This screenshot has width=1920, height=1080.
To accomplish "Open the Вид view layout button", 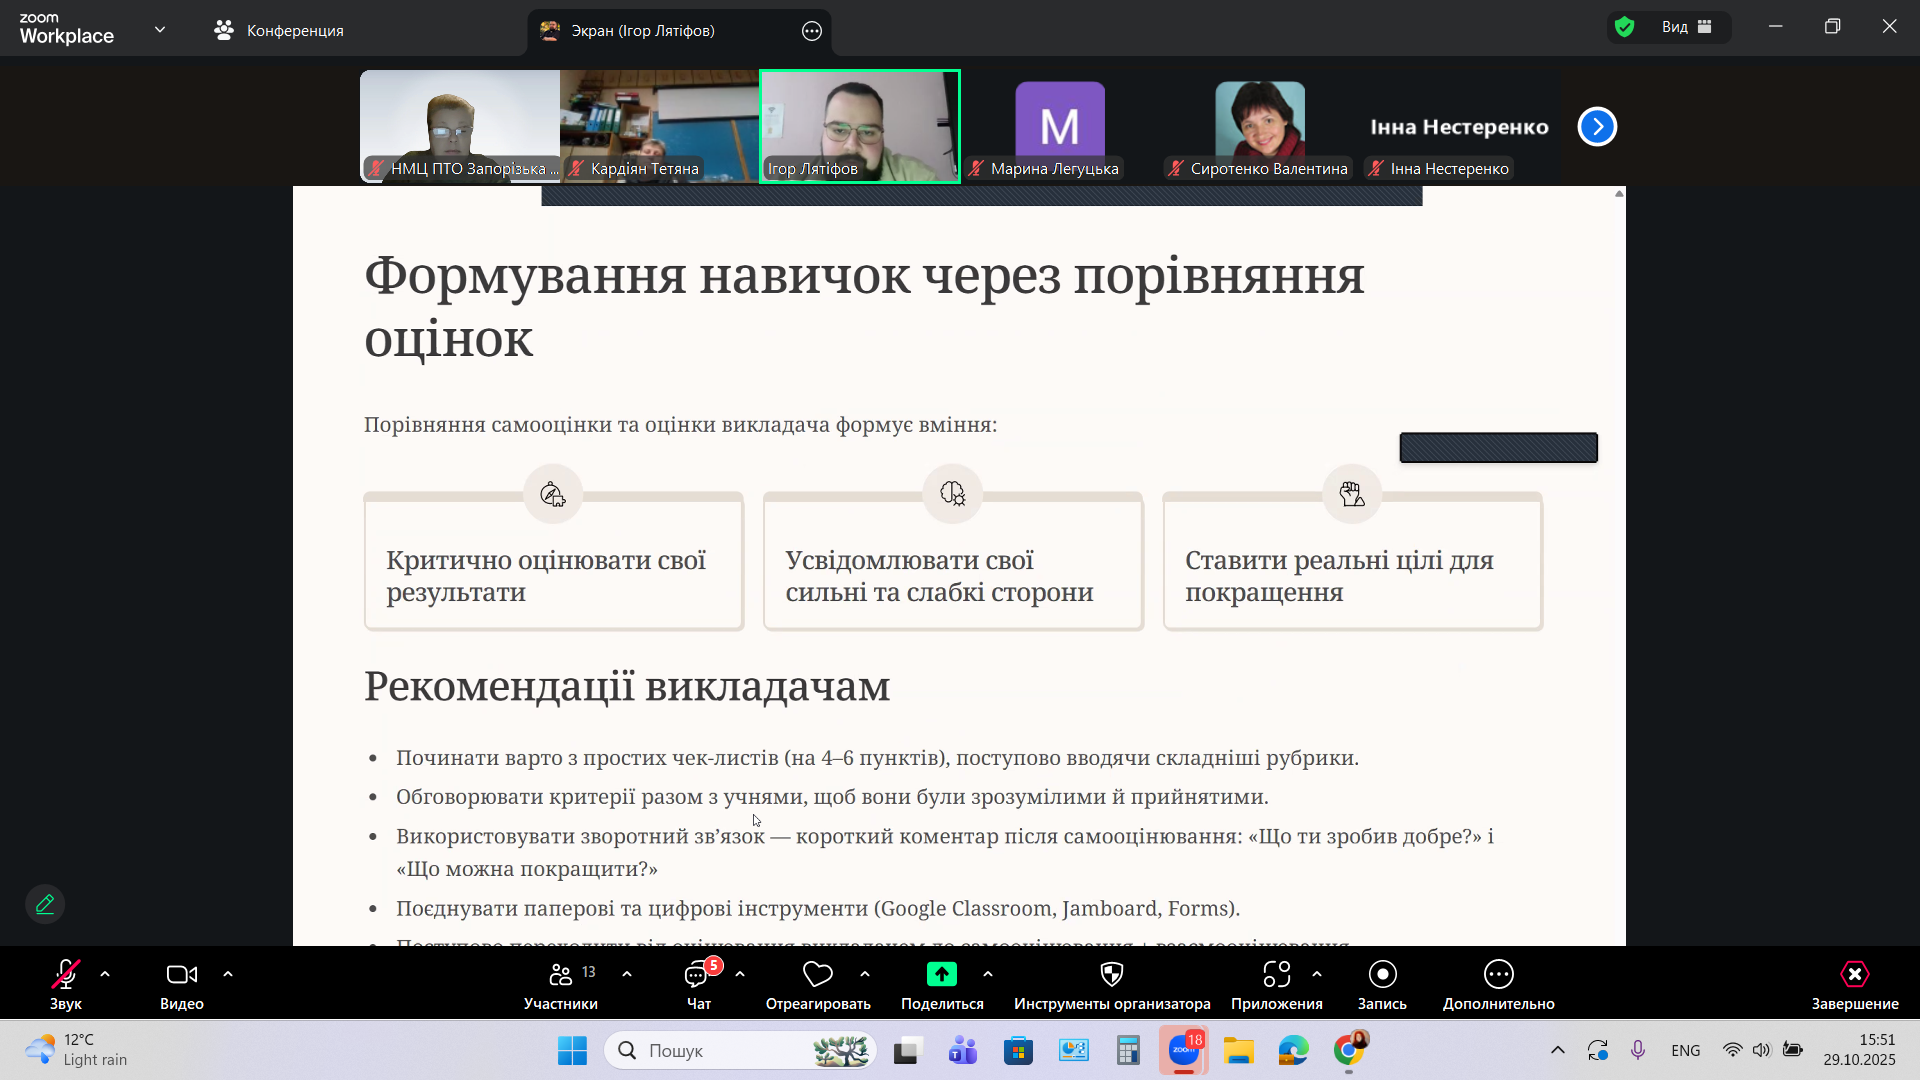I will tap(1686, 28).
